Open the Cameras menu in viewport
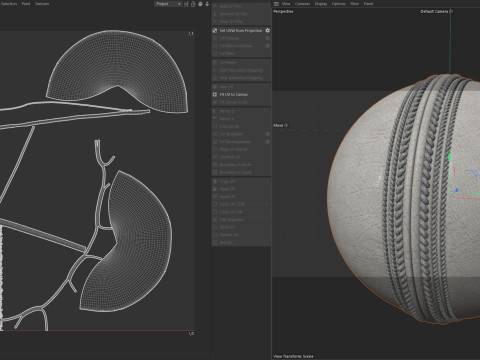480x360 pixels. [302, 4]
